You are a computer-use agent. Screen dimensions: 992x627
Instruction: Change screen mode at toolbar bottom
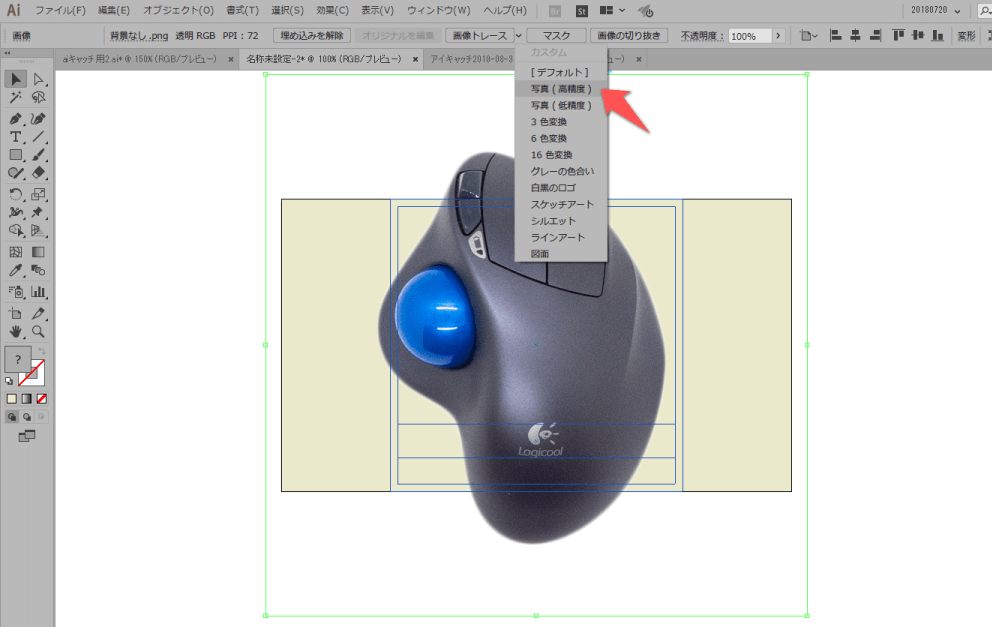tap(27, 436)
